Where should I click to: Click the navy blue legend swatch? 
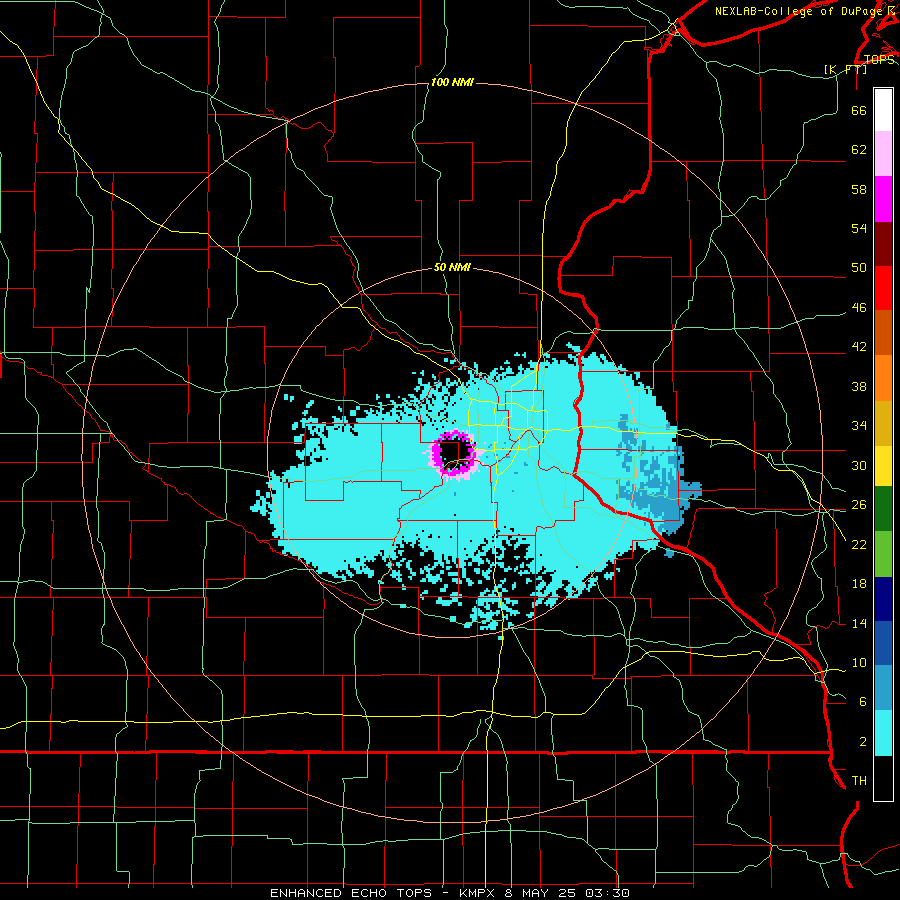(883, 599)
